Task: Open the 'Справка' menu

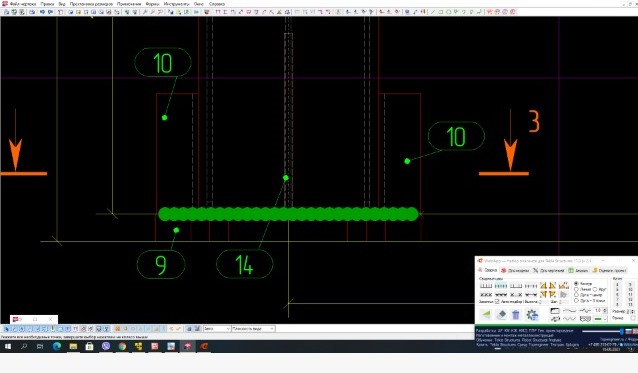Action: pyautogui.click(x=217, y=4)
